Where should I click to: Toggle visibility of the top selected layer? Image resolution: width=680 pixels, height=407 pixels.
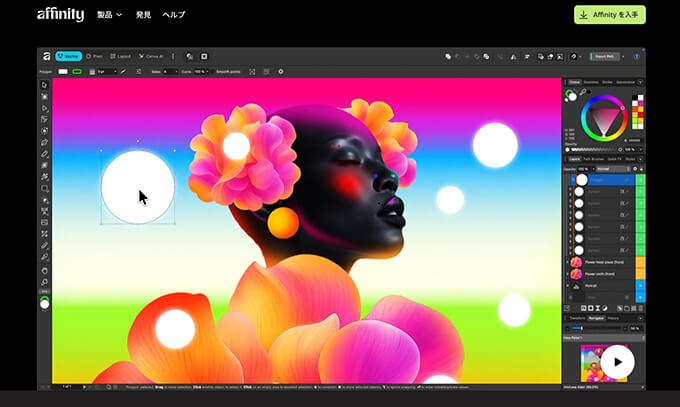(x=638, y=180)
